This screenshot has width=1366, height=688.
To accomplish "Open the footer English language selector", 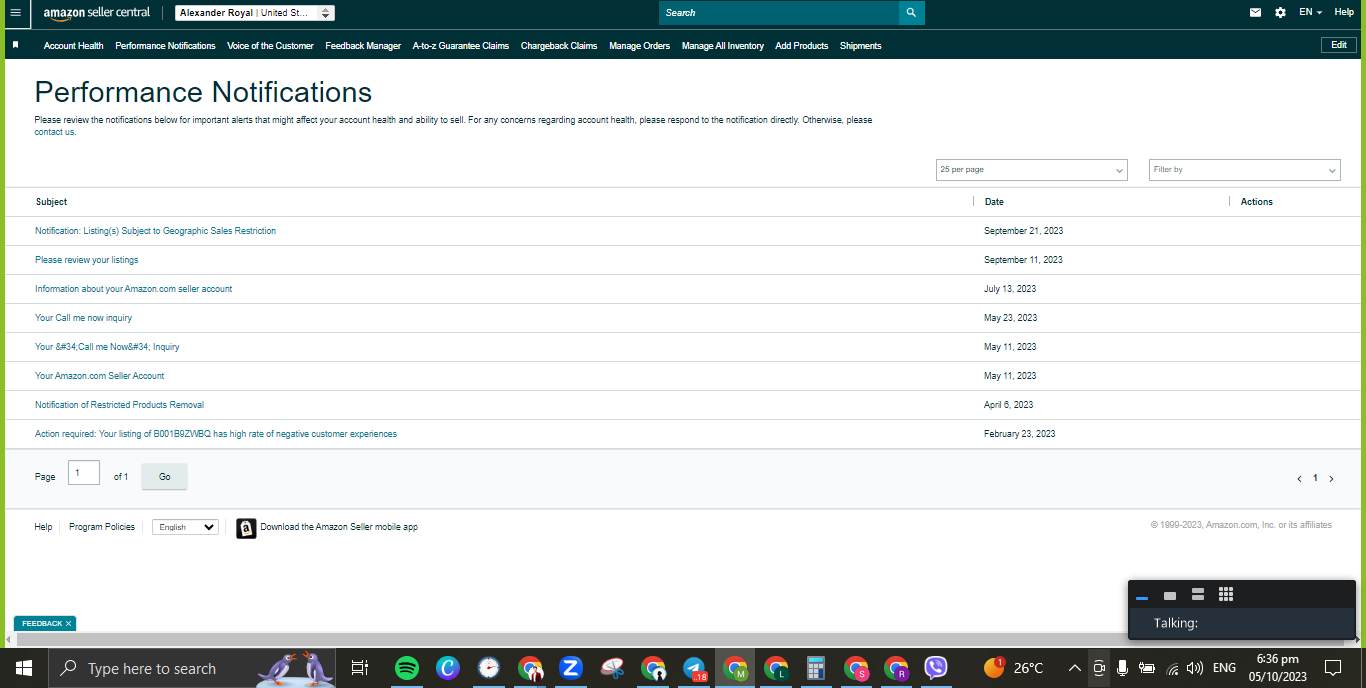I will click(185, 527).
